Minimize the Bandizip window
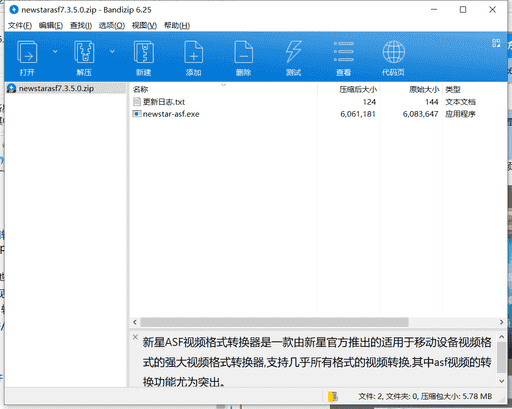The width and height of the screenshot is (512, 409). [x=434, y=10]
